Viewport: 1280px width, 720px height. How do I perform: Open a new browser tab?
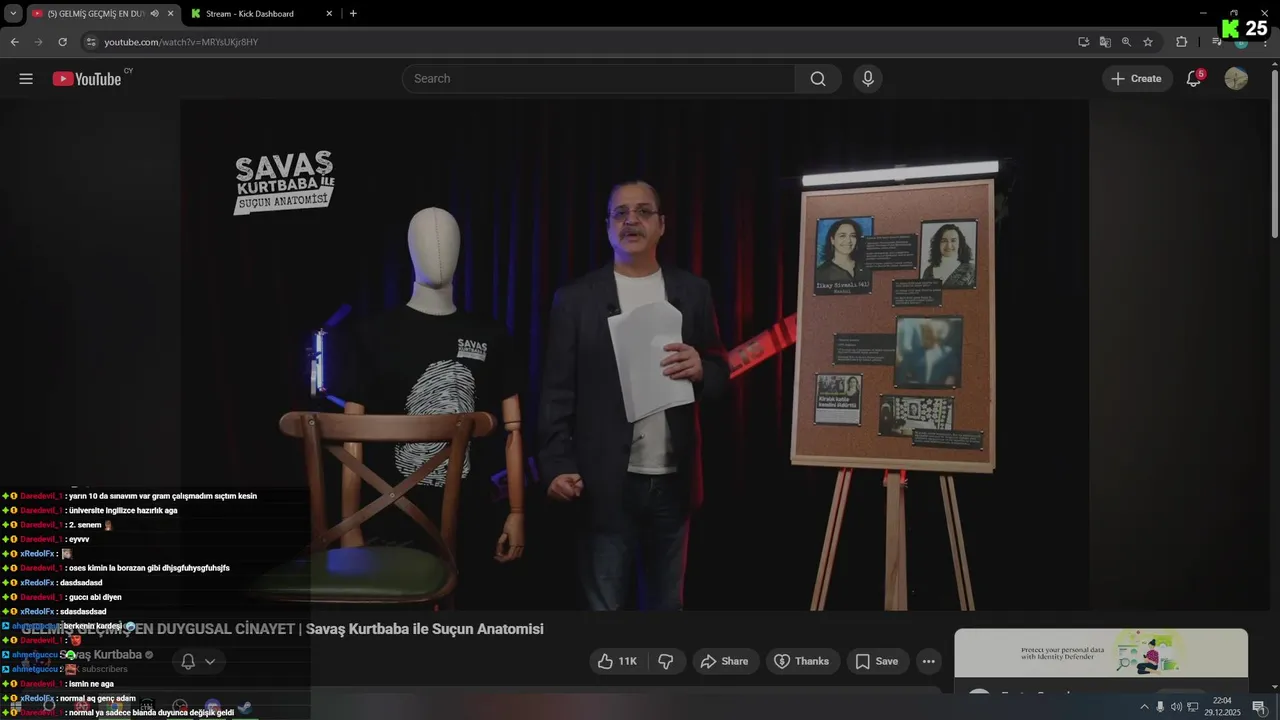tap(353, 14)
